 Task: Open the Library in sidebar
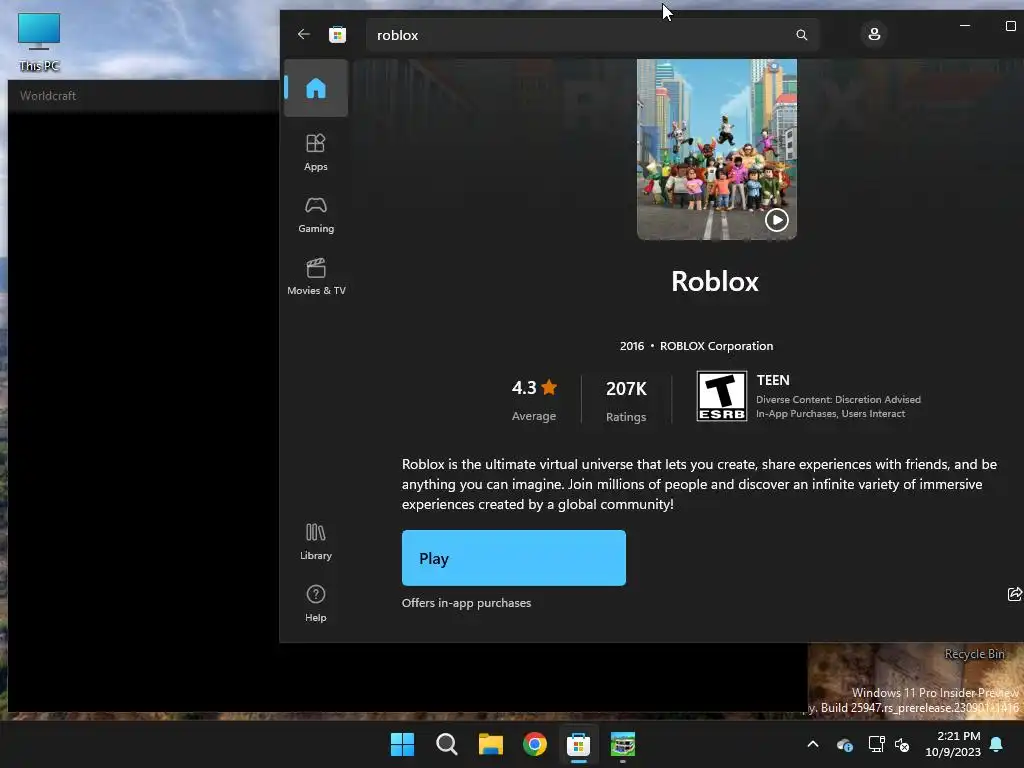316,541
